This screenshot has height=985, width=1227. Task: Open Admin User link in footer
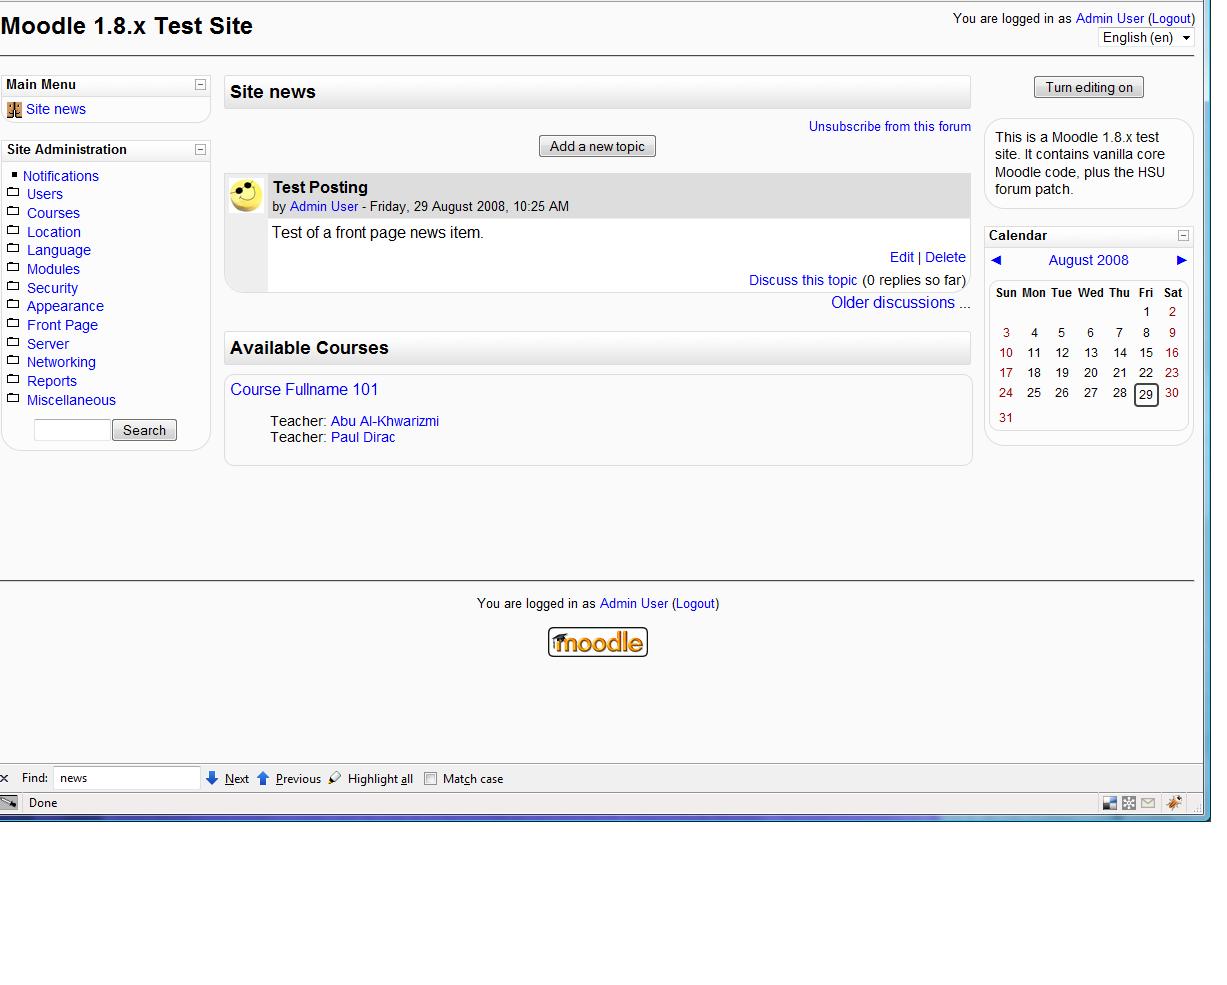[634, 603]
